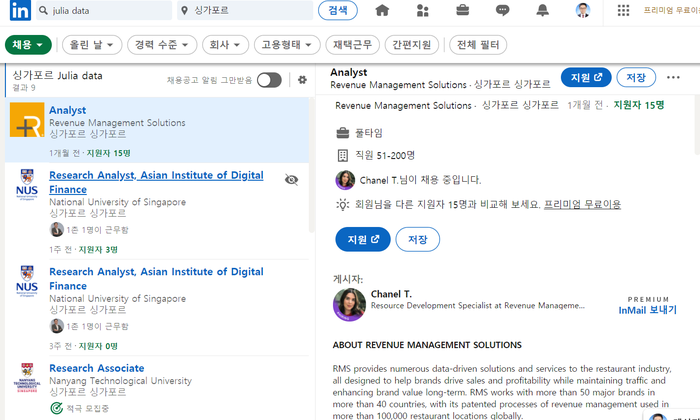Click lower 지원 apply button
This screenshot has width=700, height=420.
[363, 239]
